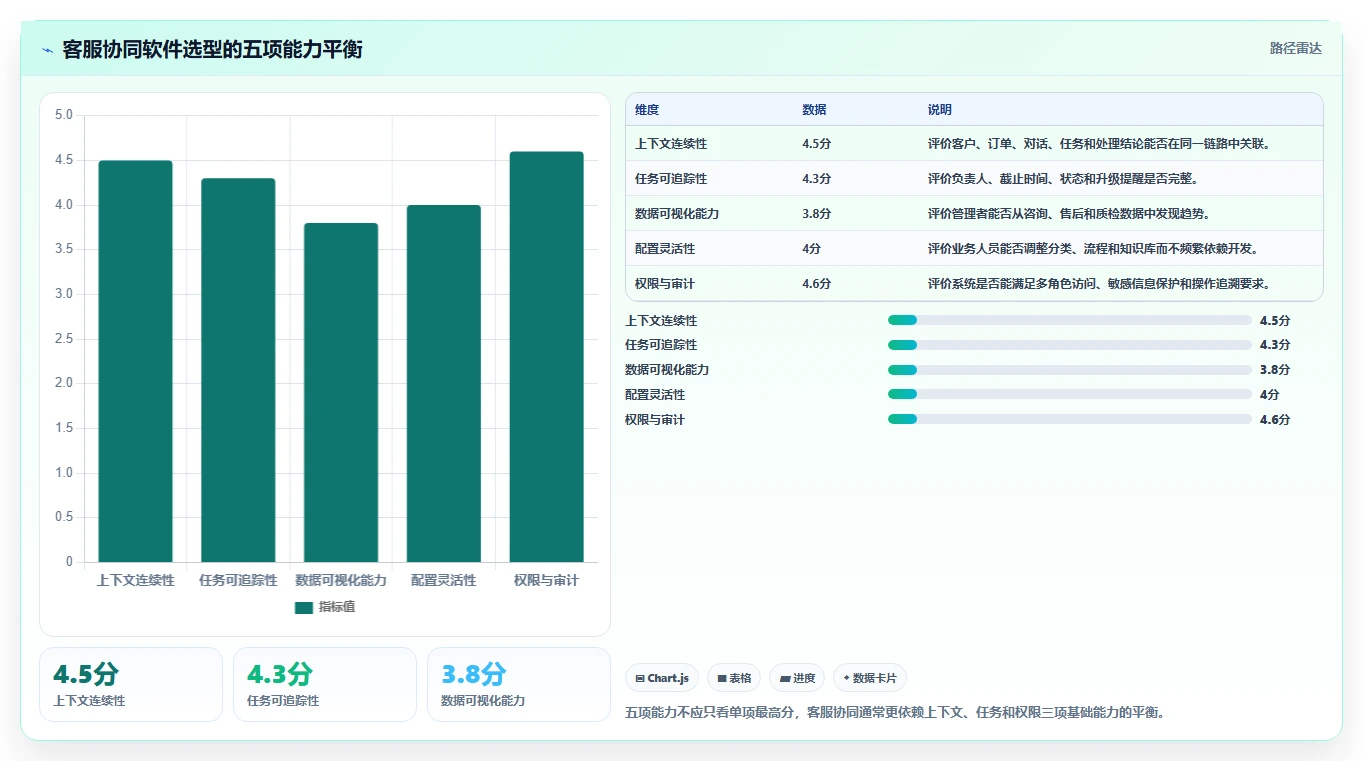Click the 权限与审计 bar in the chart

click(546, 357)
